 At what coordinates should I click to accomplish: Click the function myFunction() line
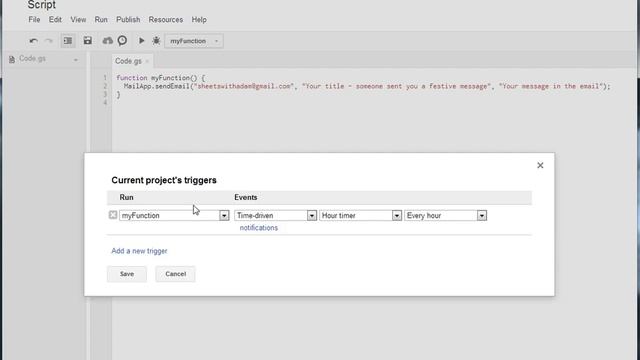[160, 78]
